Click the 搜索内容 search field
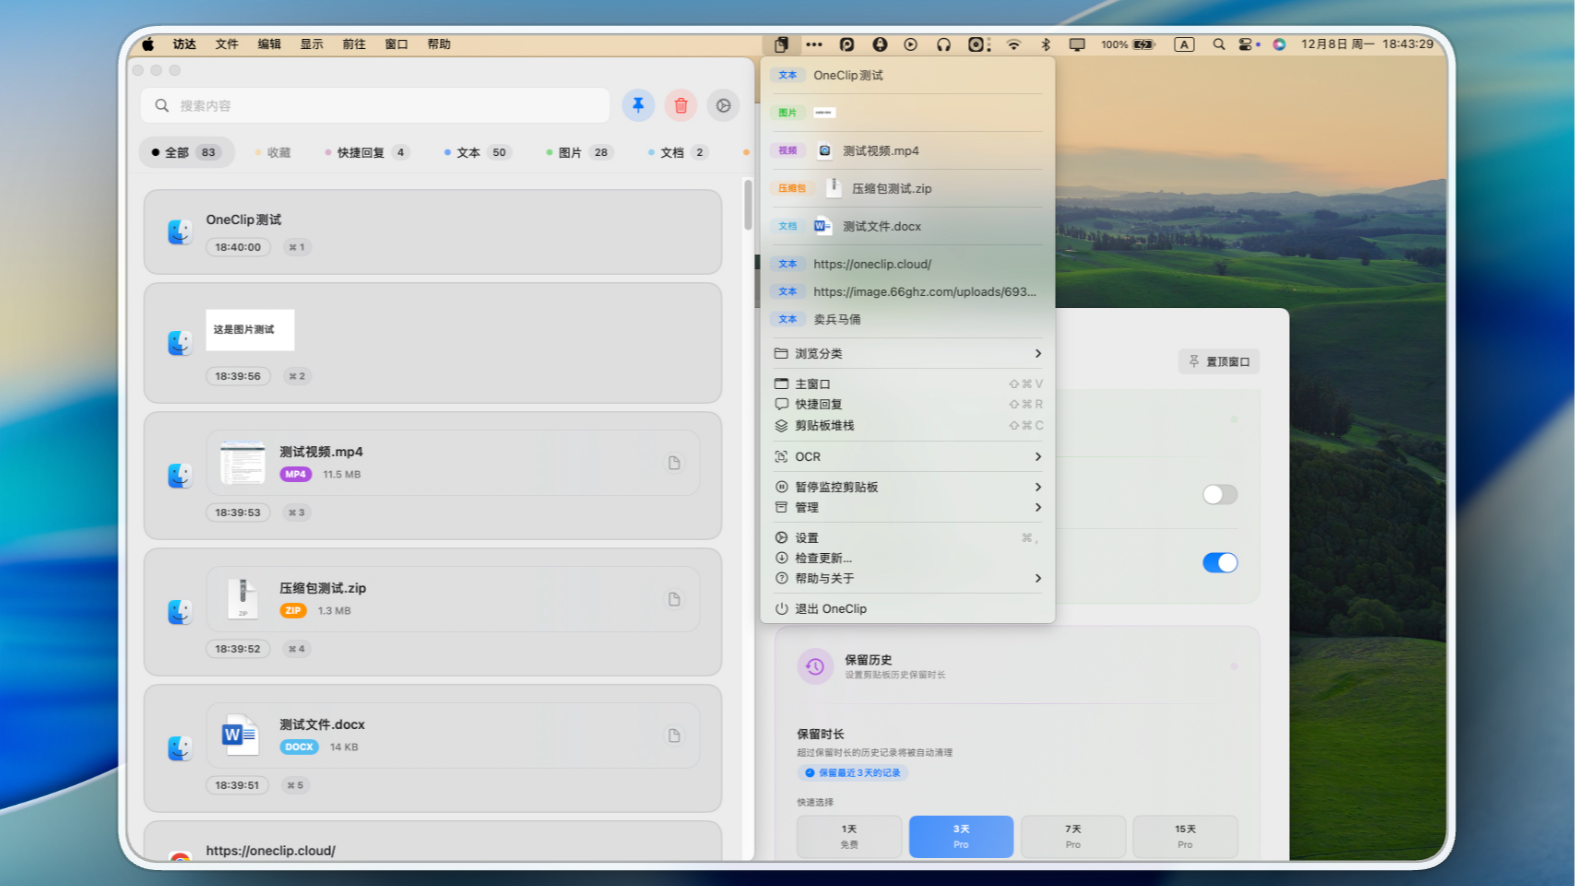This screenshot has width=1575, height=886. click(376, 105)
